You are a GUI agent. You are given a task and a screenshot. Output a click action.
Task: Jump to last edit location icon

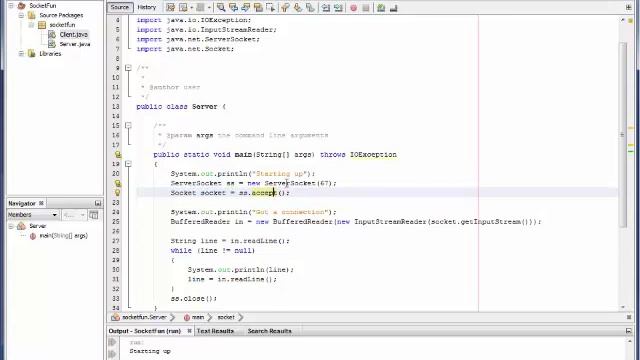point(170,7)
